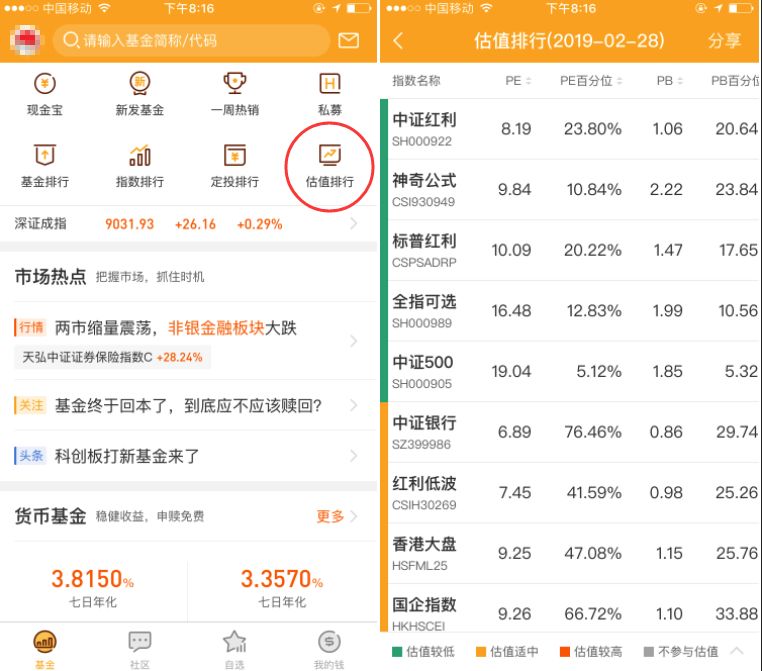Select 基金 tab in bottom bar

tap(45, 649)
